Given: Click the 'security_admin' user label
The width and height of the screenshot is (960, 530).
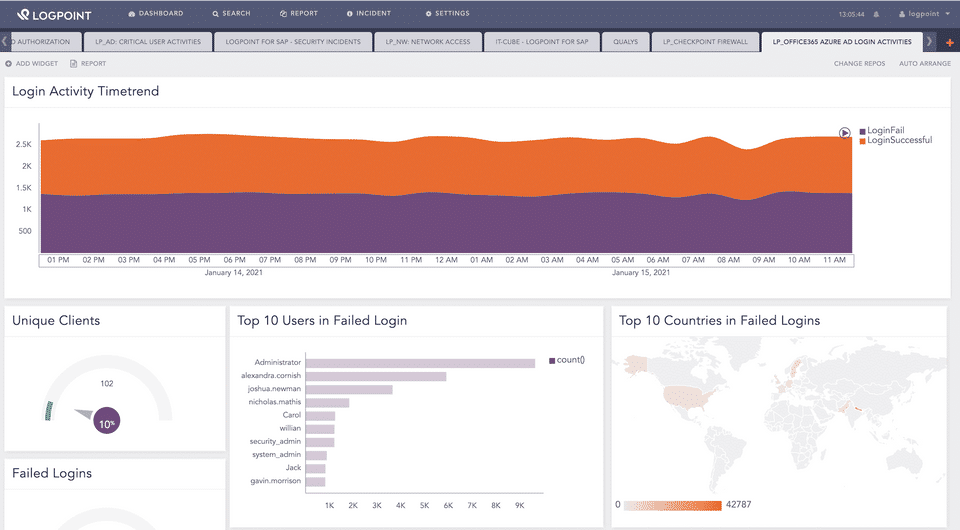Looking at the screenshot, I should click(275, 441).
